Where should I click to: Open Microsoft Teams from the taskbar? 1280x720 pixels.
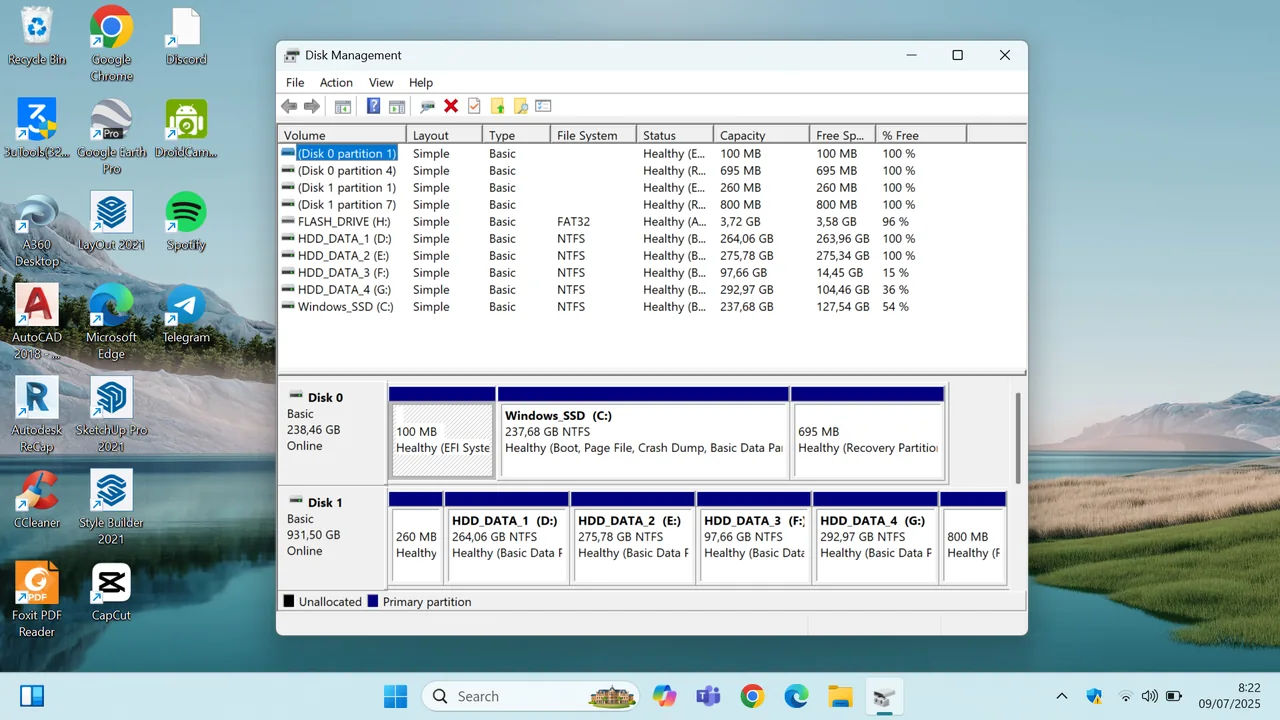pos(708,696)
